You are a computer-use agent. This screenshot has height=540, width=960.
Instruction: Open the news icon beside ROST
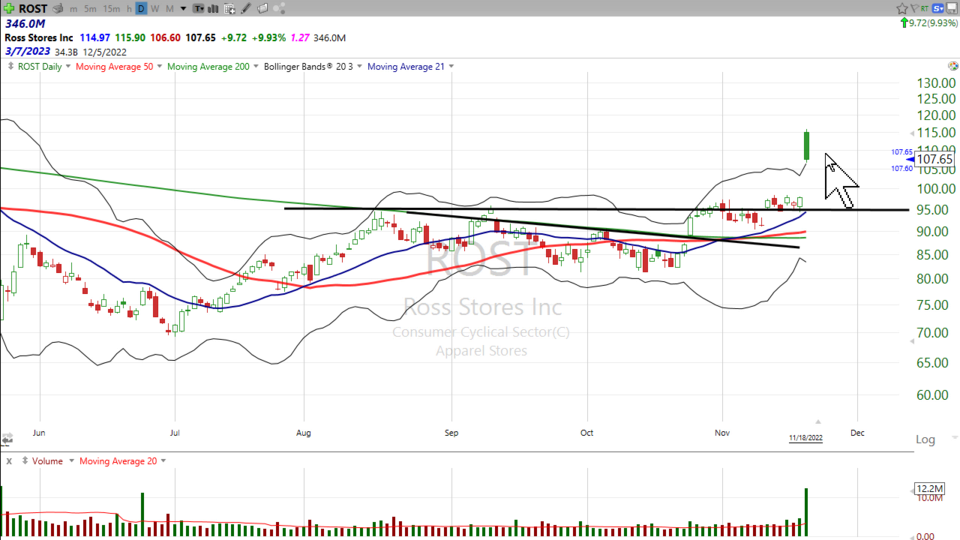tap(58, 9)
